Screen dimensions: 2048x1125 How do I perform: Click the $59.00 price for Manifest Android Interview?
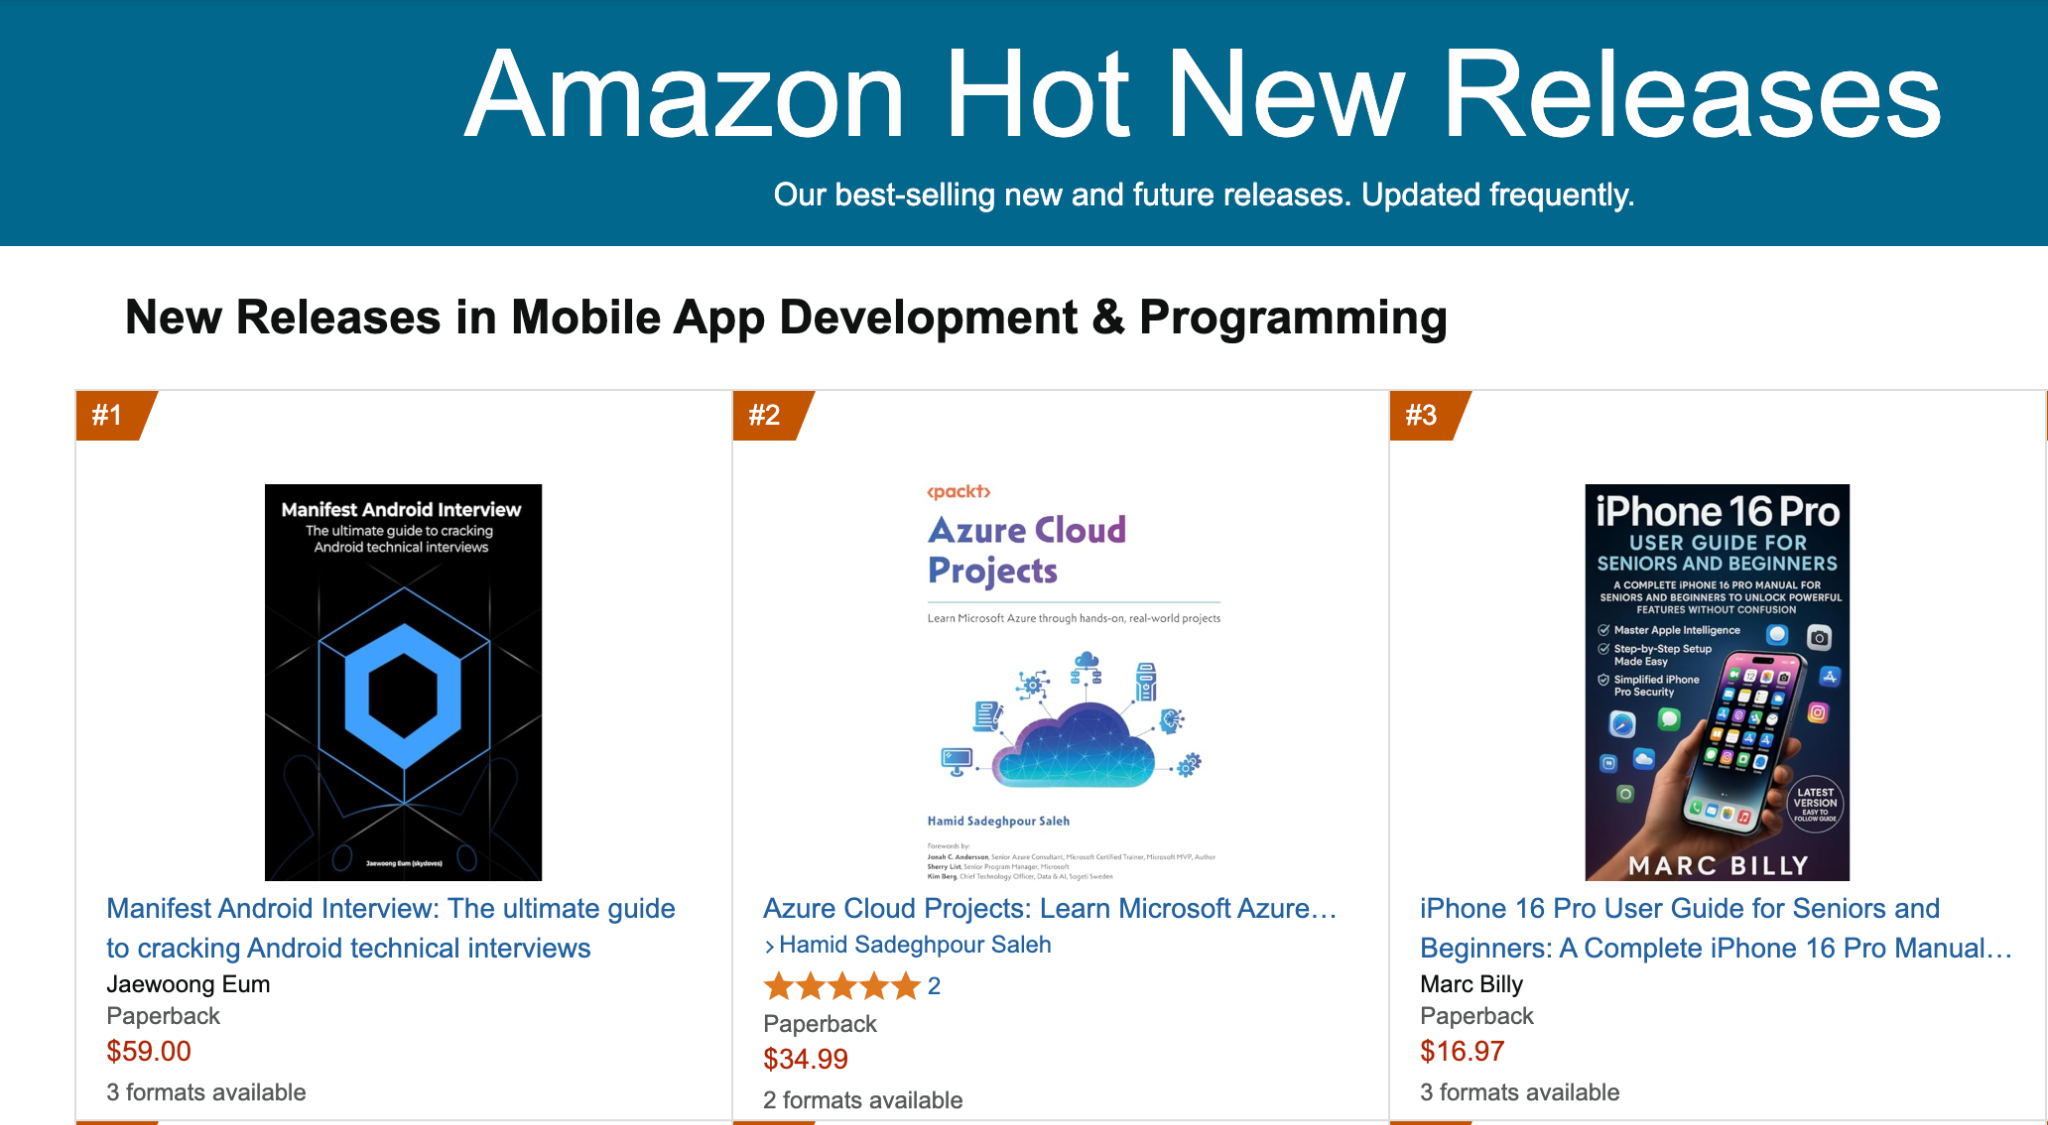pos(148,1051)
